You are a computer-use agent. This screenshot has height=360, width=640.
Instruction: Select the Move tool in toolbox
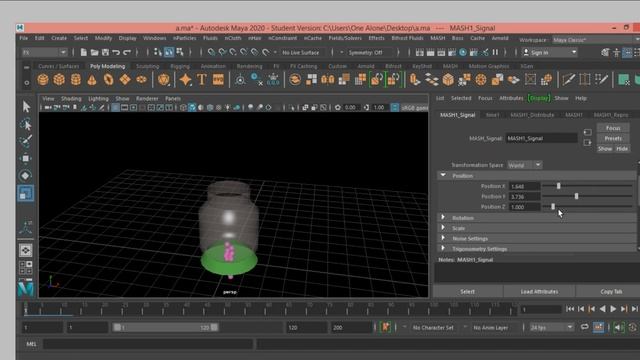tap(26, 158)
